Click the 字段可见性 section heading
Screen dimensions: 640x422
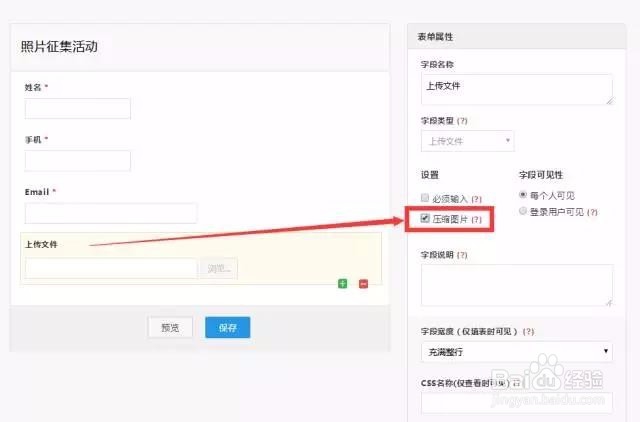[x=541, y=175]
